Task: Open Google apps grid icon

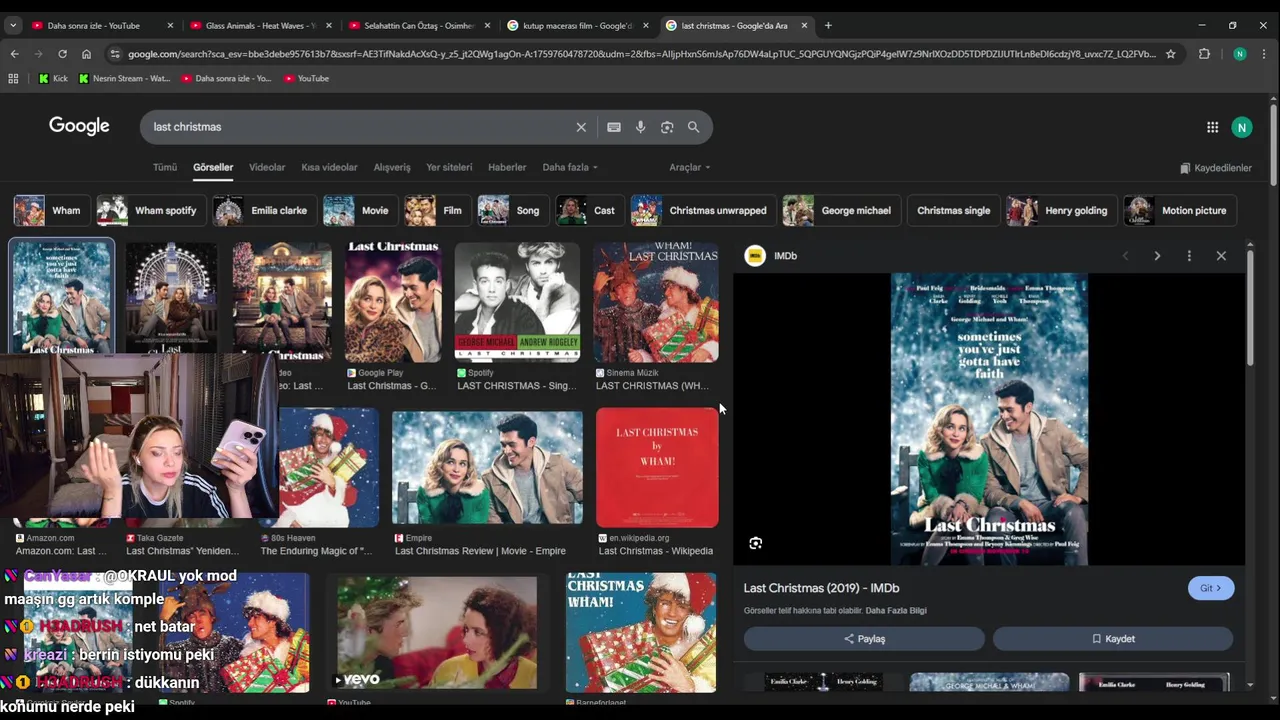Action: point(1212,127)
